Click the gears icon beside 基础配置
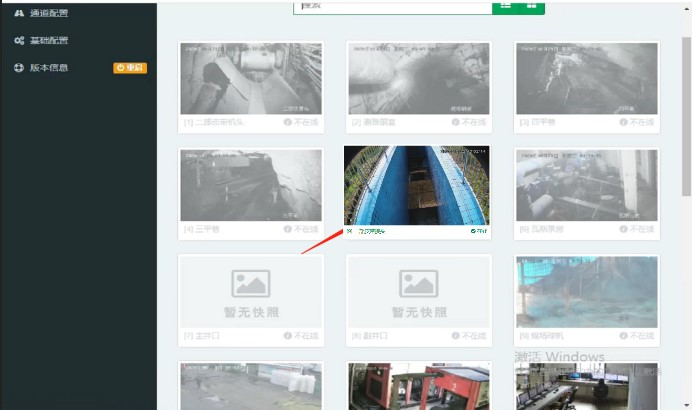 (x=19, y=41)
